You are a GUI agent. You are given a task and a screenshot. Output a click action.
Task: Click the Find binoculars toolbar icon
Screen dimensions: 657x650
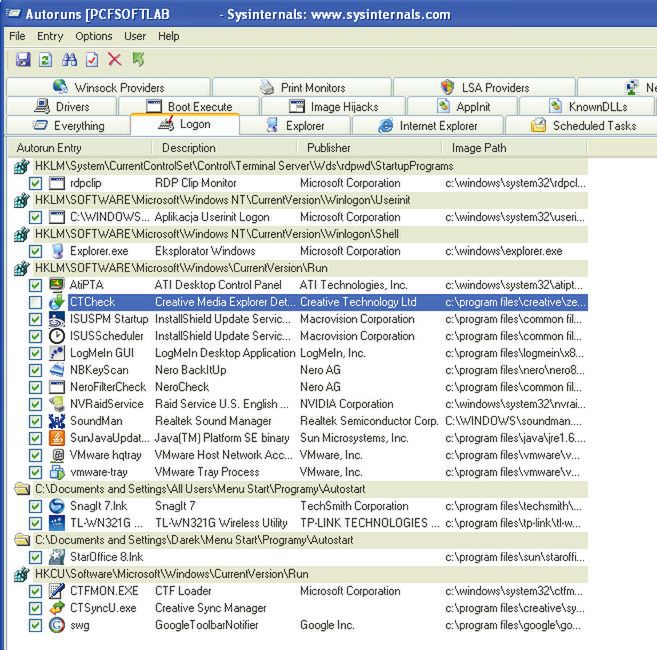69,60
